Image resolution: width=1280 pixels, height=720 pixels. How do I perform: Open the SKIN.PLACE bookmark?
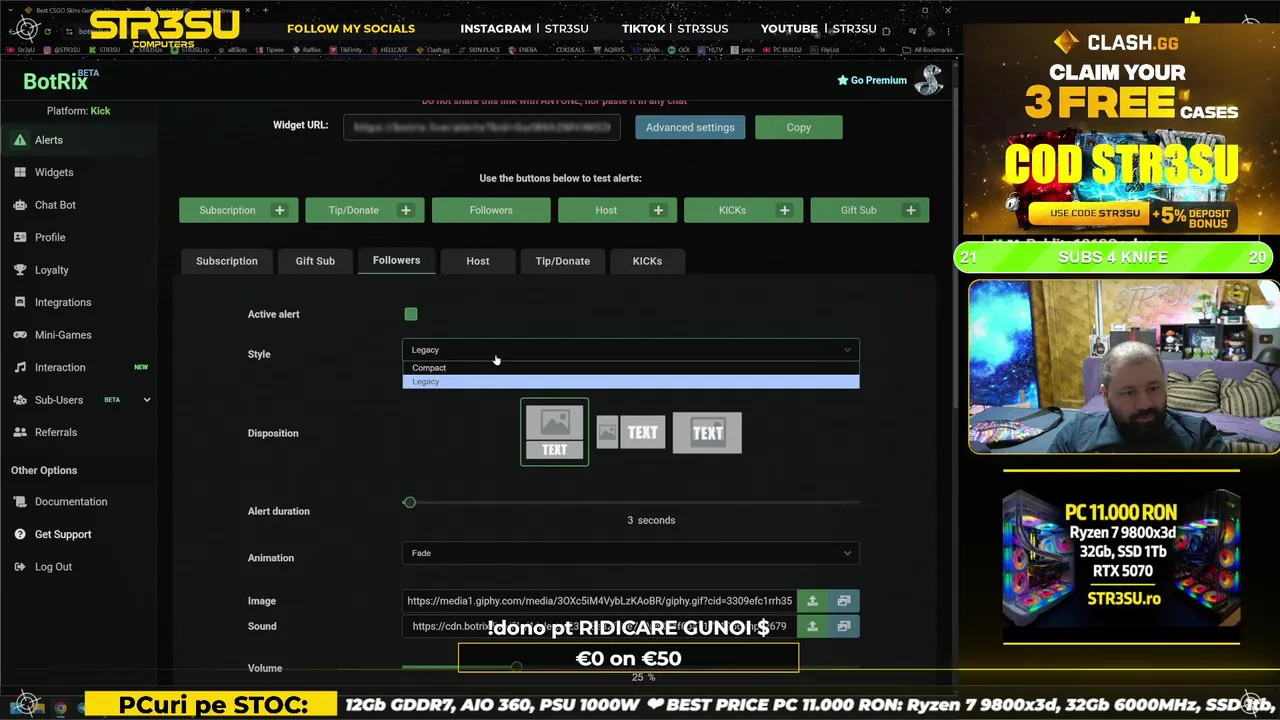(482, 49)
